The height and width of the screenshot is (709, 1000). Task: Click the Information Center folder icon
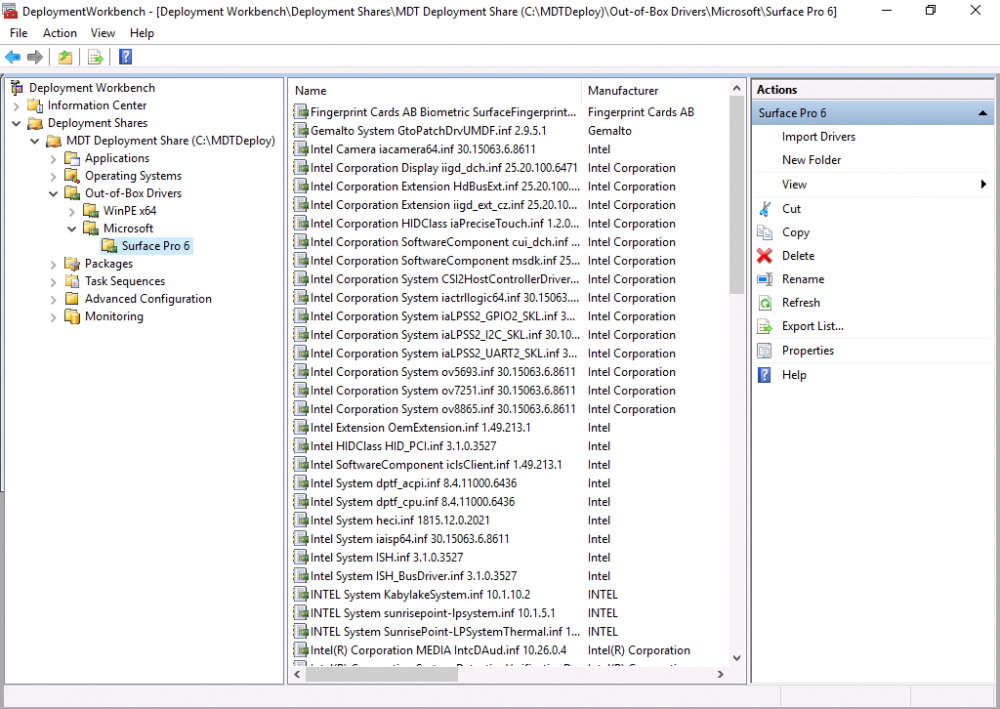point(36,105)
